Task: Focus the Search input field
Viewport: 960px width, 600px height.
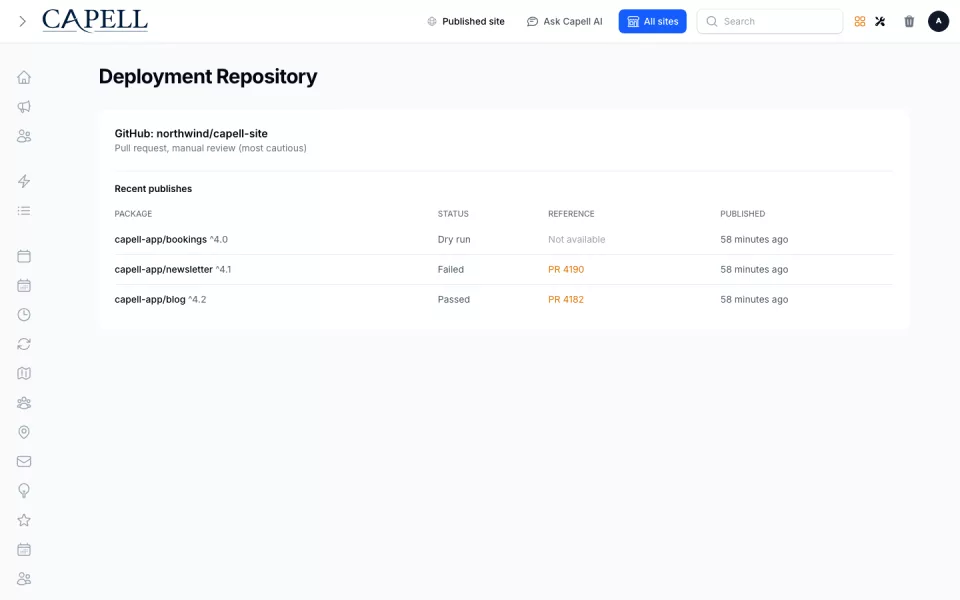Action: 770,21
